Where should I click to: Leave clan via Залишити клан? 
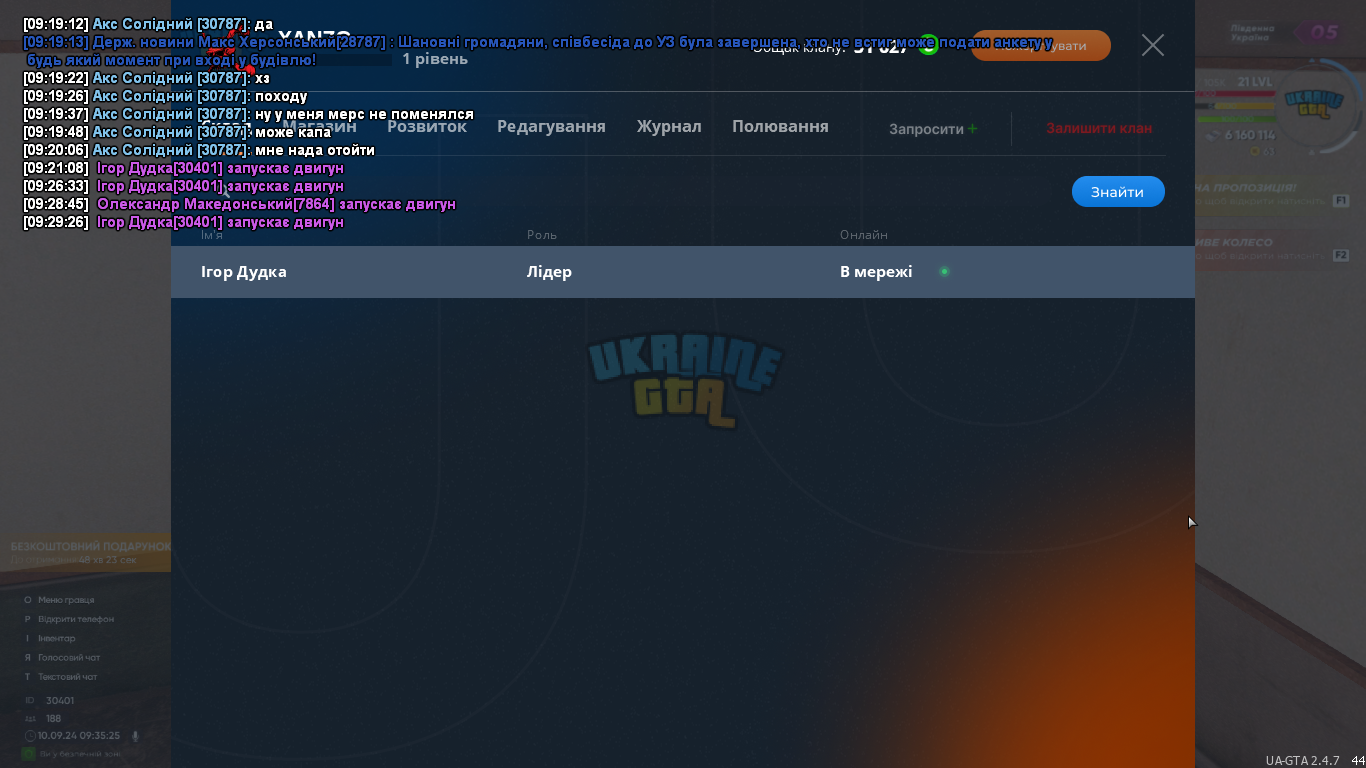pos(1099,128)
